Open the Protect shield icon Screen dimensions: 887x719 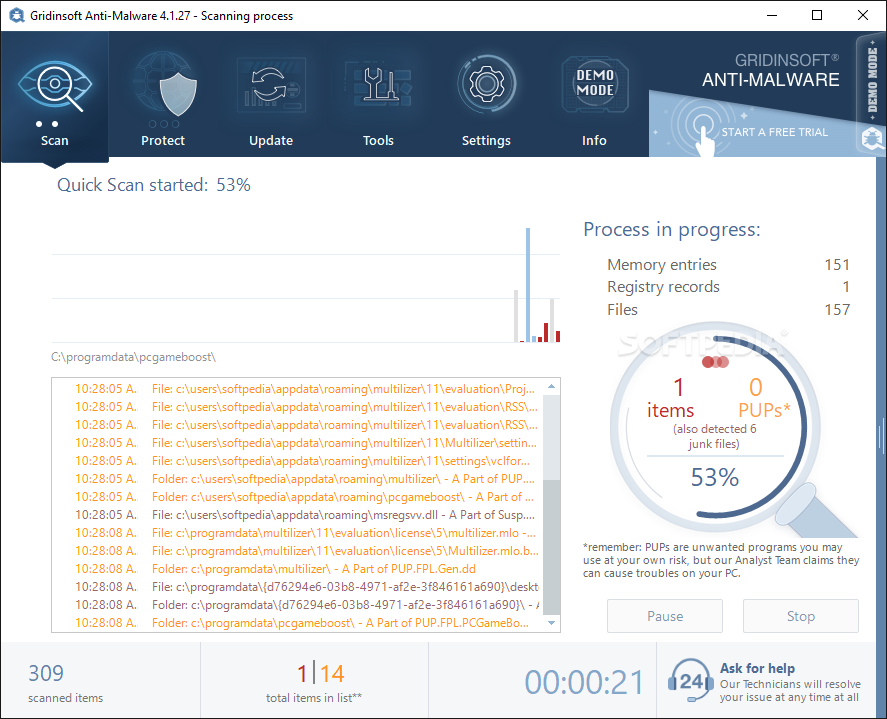point(164,85)
